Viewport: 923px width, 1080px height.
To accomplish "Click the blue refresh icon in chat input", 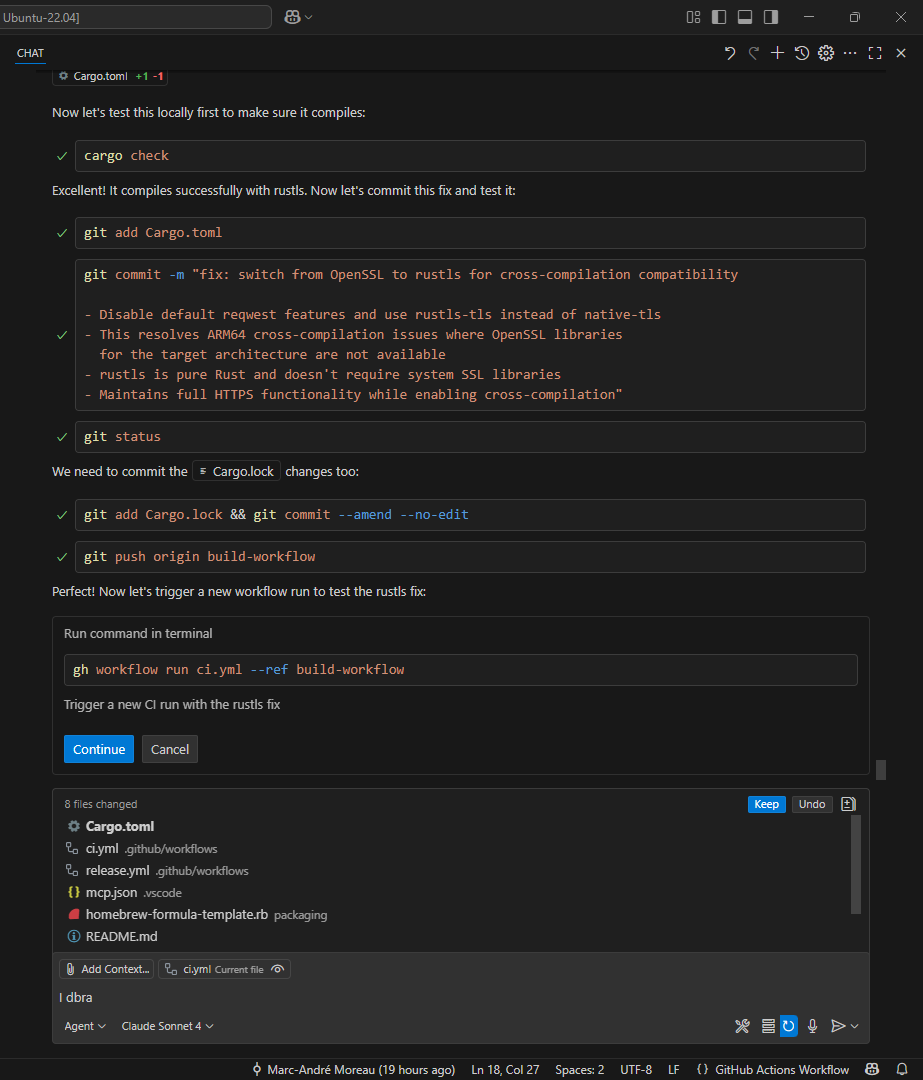I will pos(789,1026).
